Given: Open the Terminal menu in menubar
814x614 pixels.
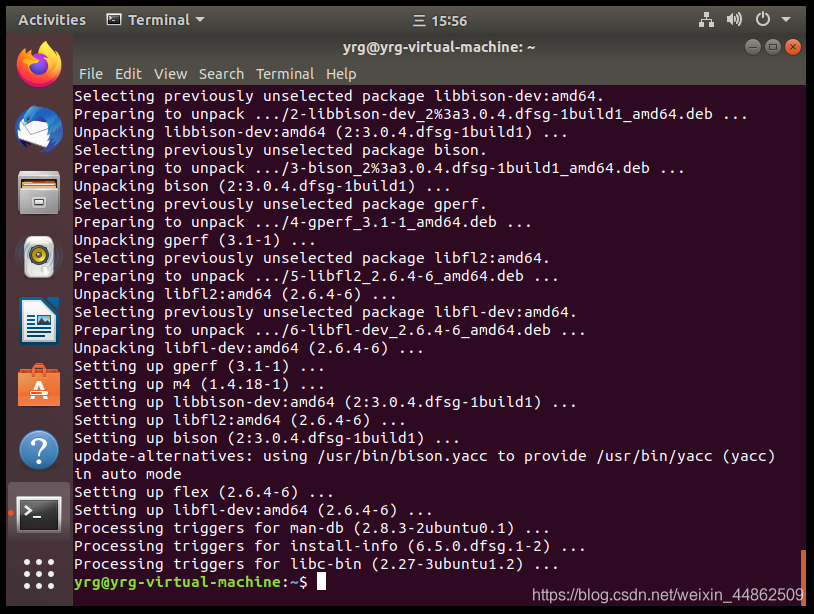Looking at the screenshot, I should 285,74.
